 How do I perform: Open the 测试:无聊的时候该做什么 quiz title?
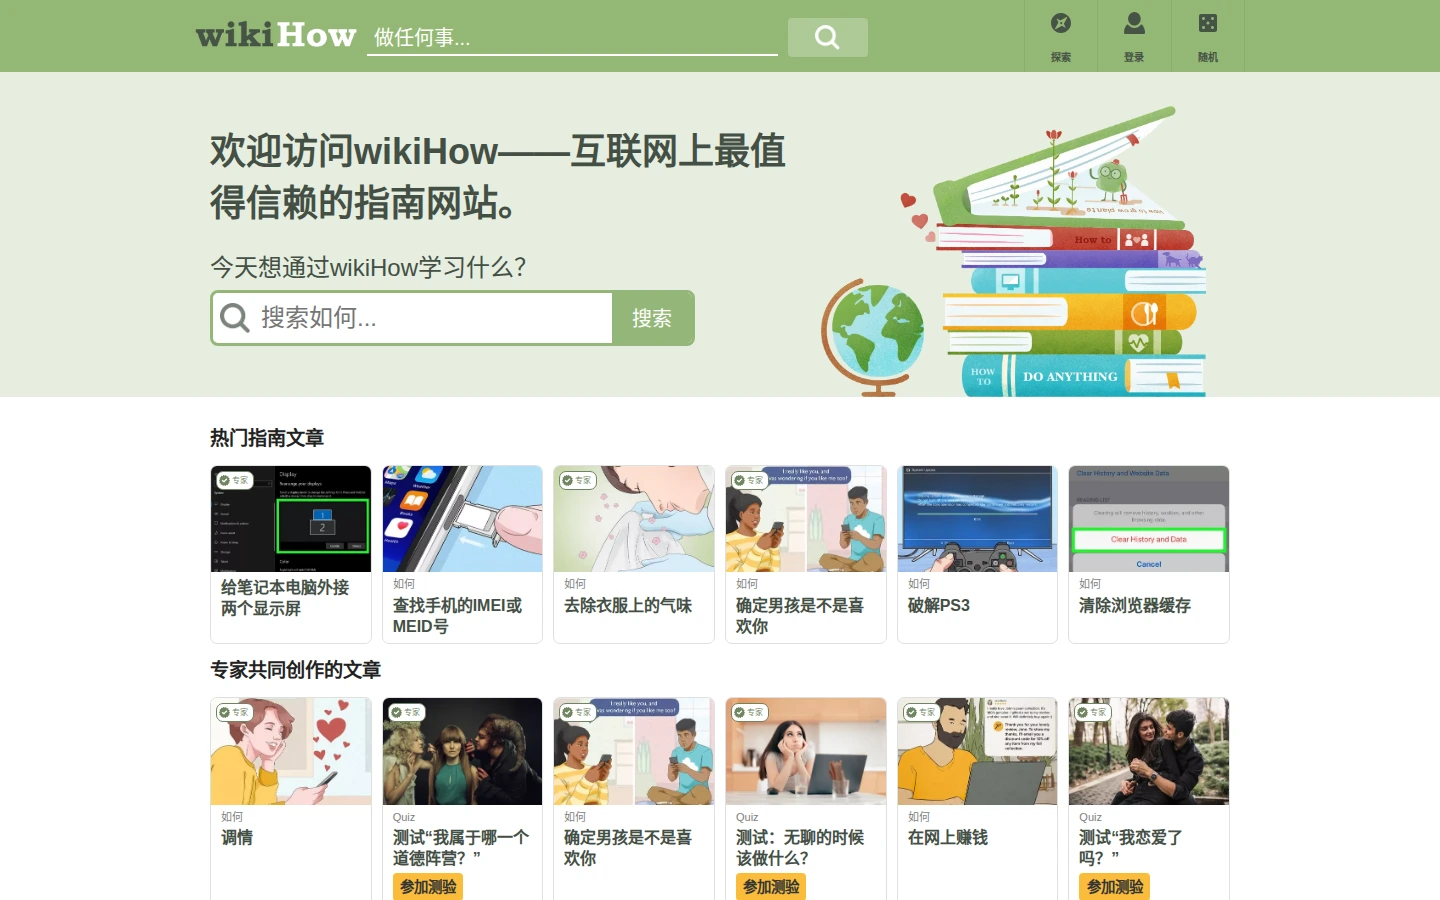pyautogui.click(x=800, y=848)
